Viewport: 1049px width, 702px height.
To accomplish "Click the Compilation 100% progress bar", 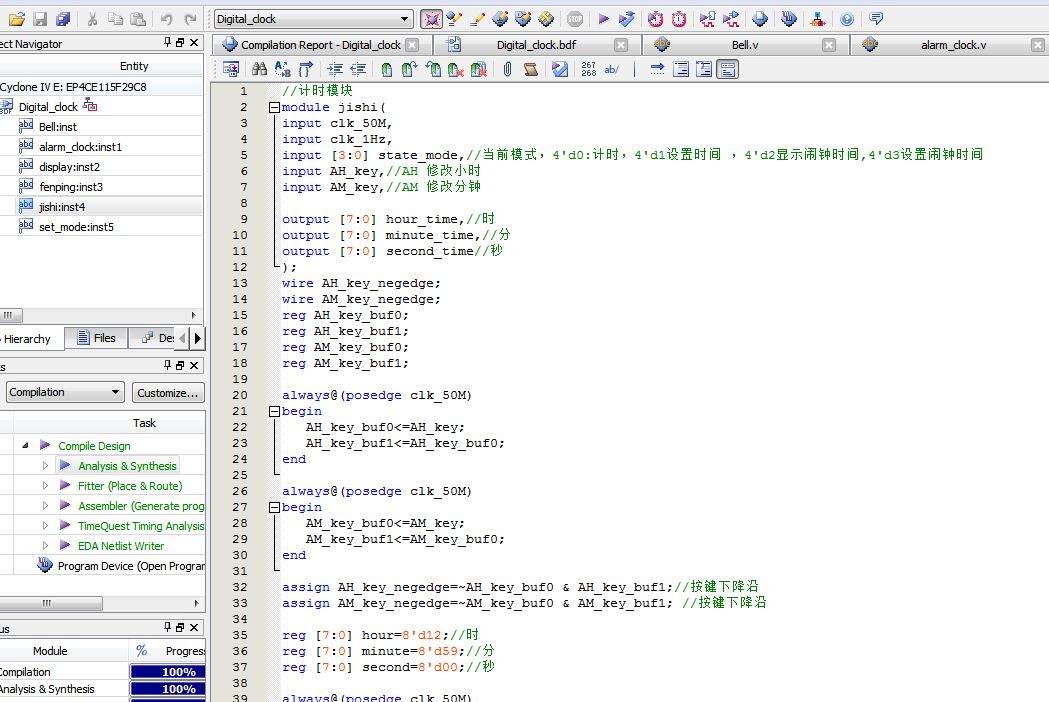I will tap(178, 672).
